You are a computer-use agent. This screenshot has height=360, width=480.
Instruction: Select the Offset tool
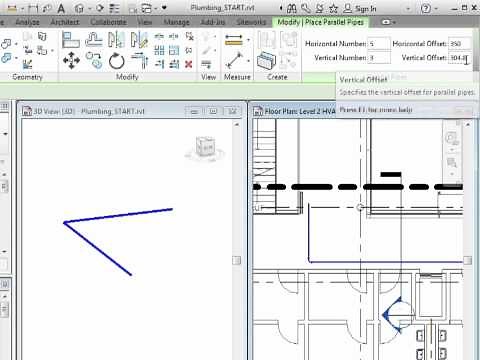pos(94,40)
